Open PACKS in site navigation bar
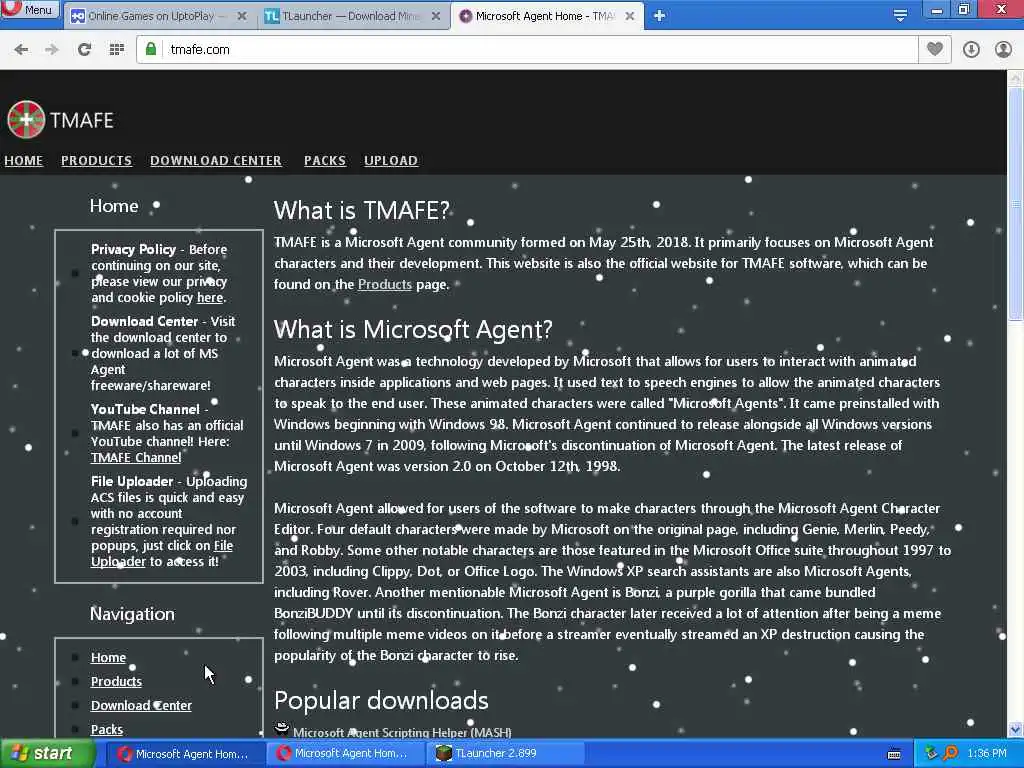The width and height of the screenshot is (1024, 768). pos(325,161)
